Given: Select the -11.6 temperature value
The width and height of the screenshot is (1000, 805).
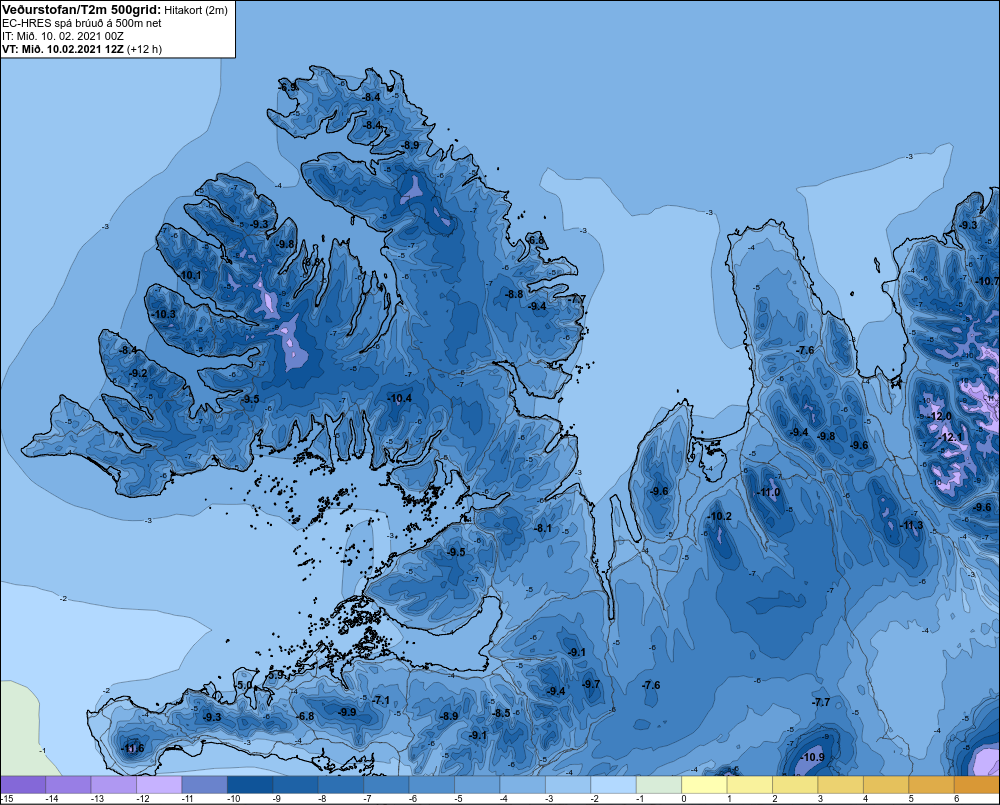Looking at the screenshot, I should coord(133,748).
